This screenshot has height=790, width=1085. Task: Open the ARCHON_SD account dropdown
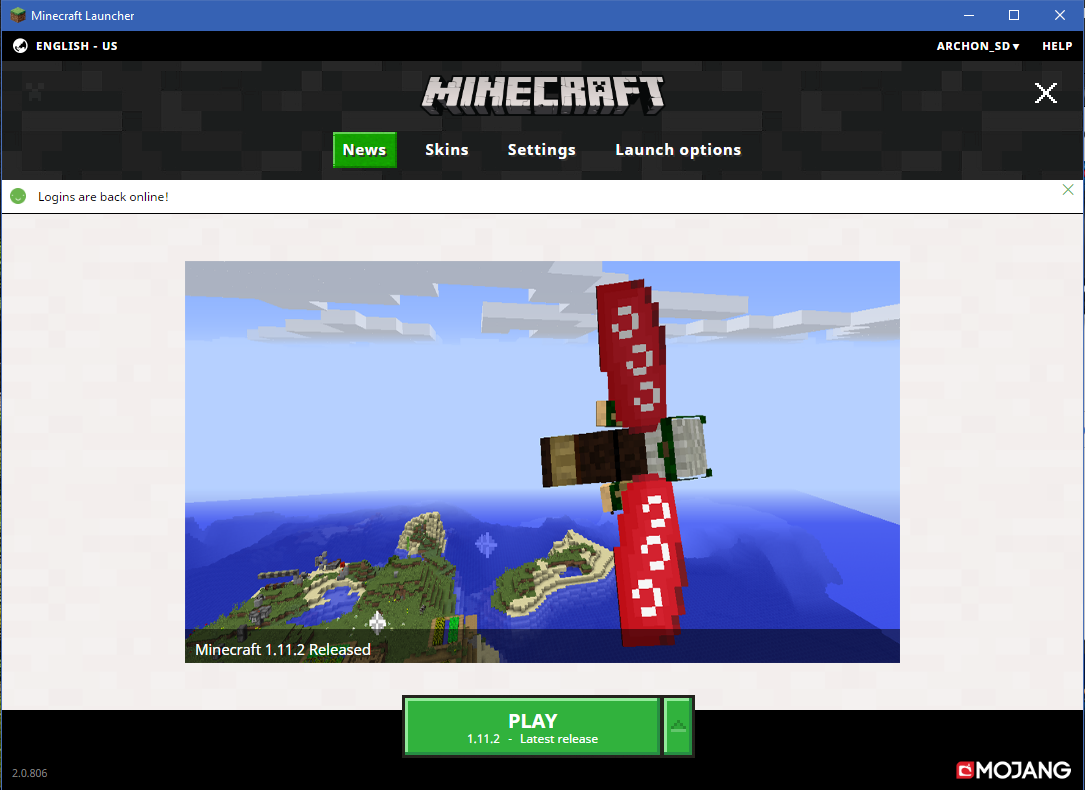coord(978,46)
